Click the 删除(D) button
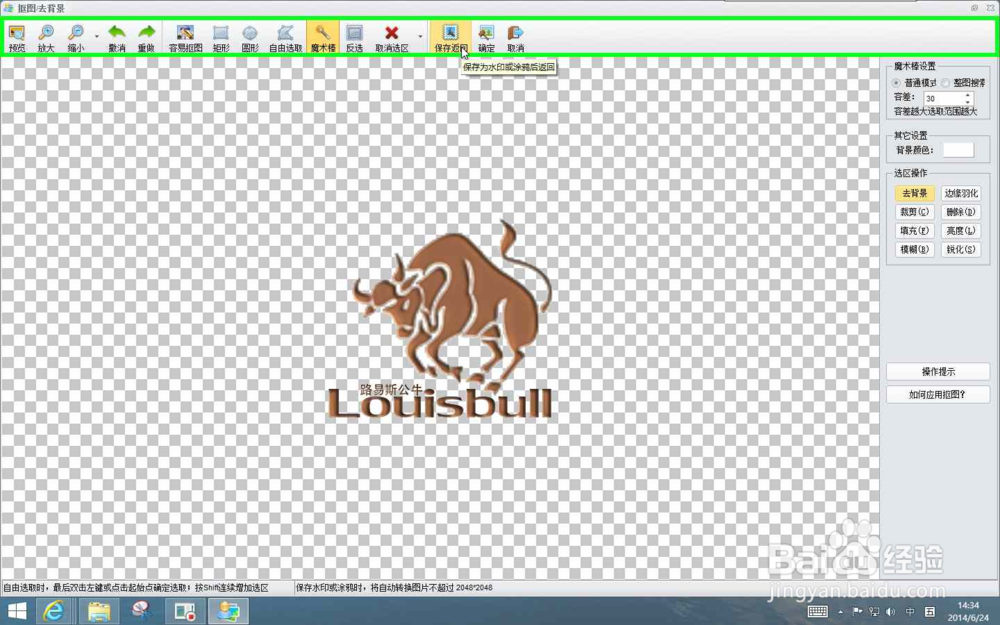This screenshot has width=1000, height=625. pyautogui.click(x=960, y=212)
